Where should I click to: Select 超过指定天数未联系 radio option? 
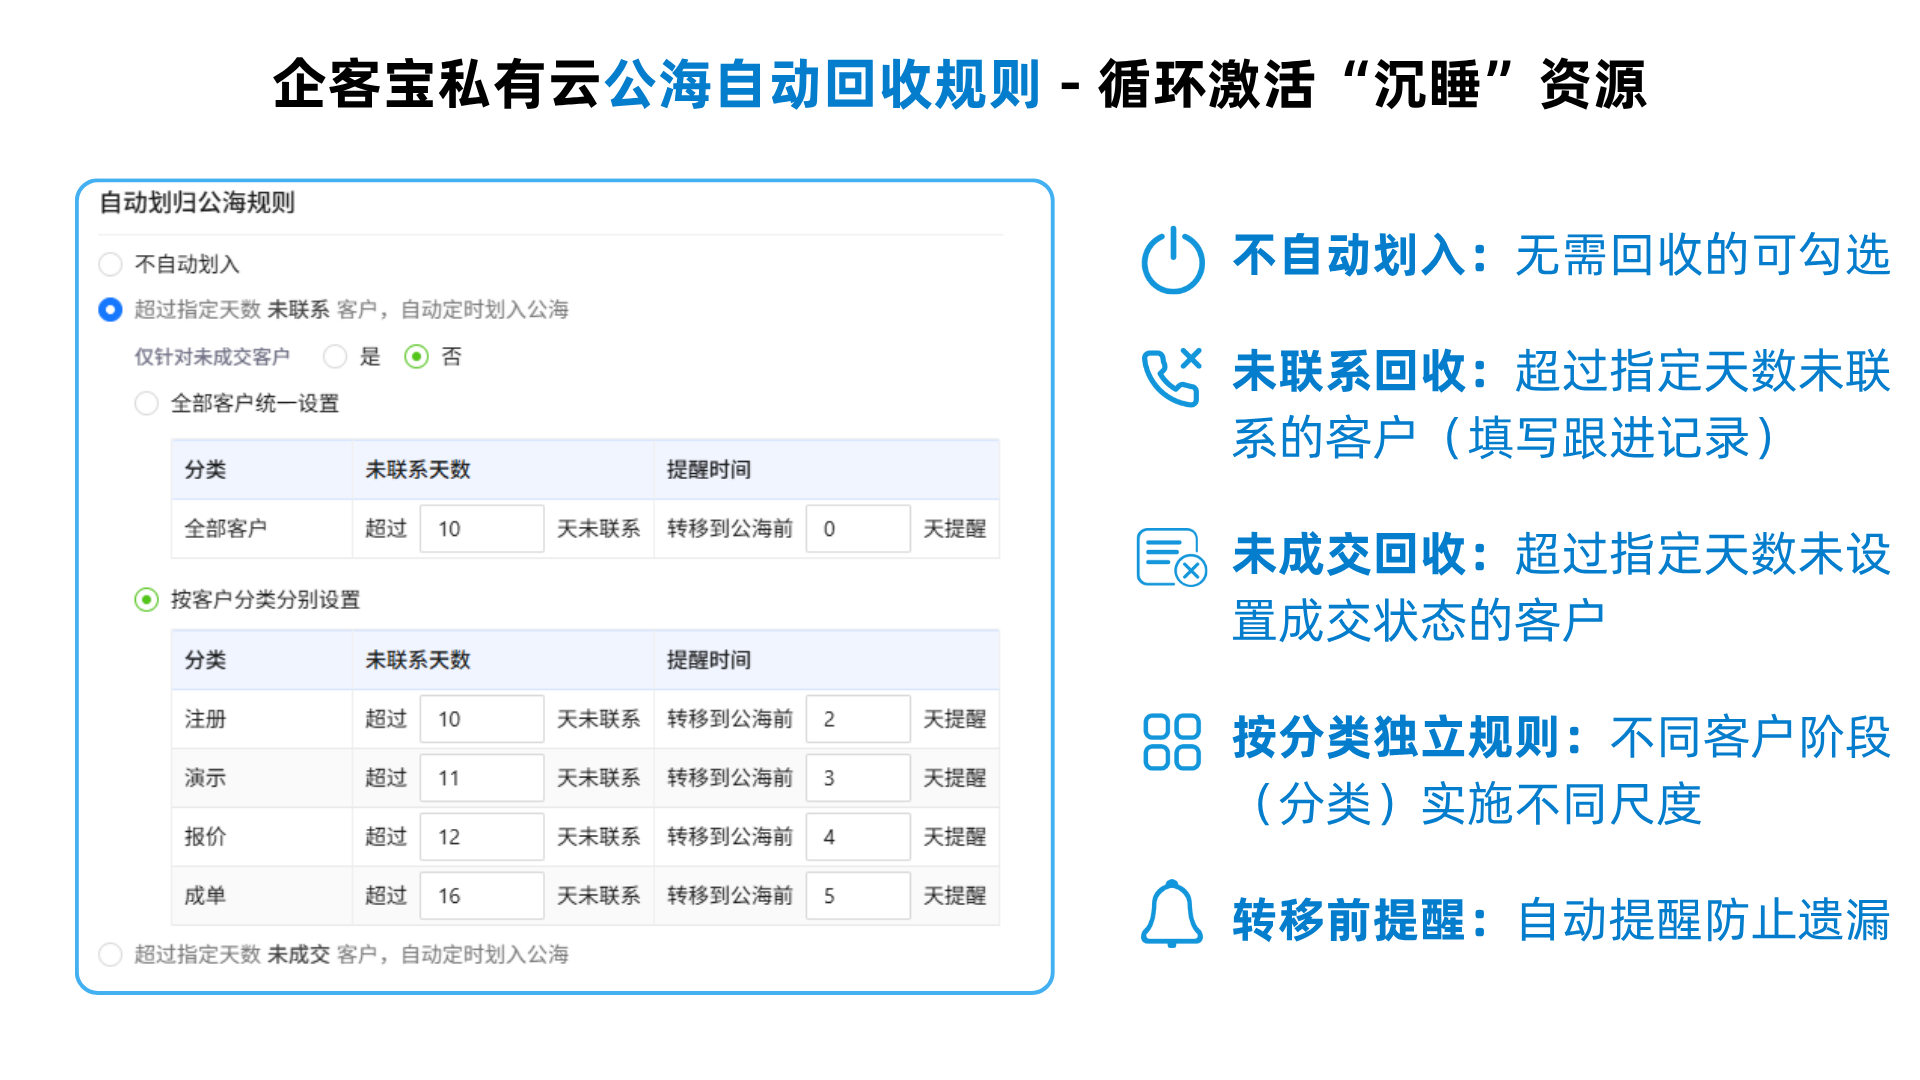111,310
